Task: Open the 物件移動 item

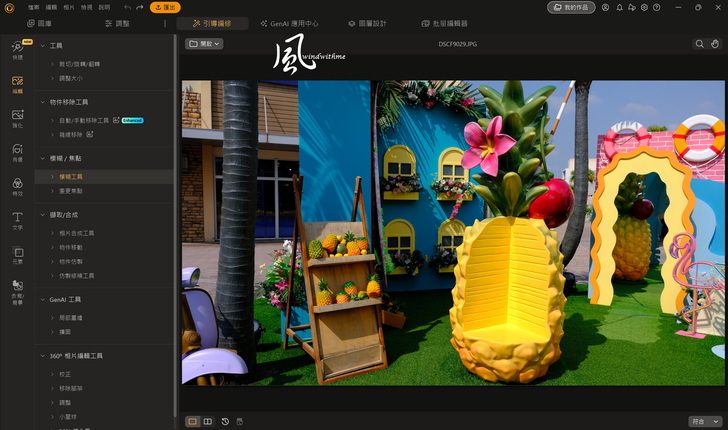Action: click(x=71, y=248)
